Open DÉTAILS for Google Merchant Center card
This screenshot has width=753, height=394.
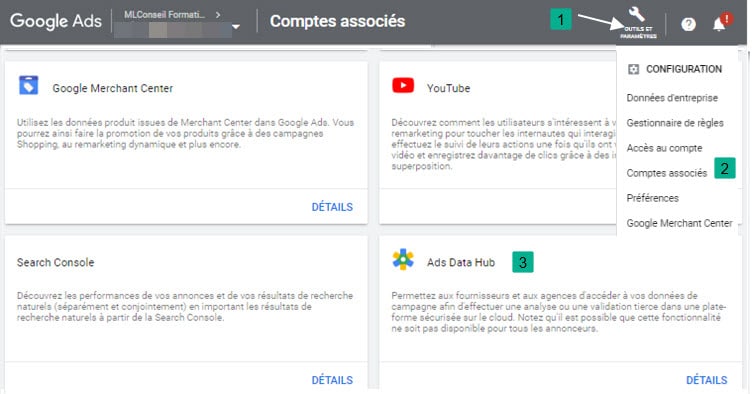(x=332, y=207)
